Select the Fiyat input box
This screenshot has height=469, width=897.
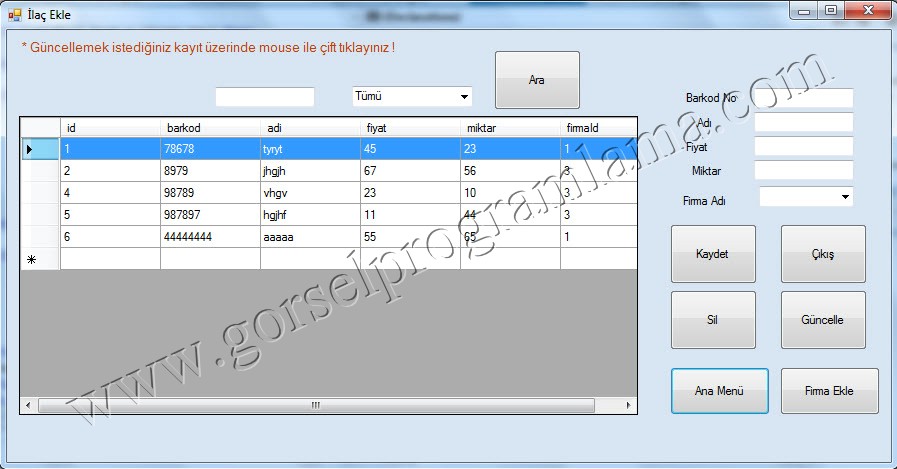click(803, 146)
